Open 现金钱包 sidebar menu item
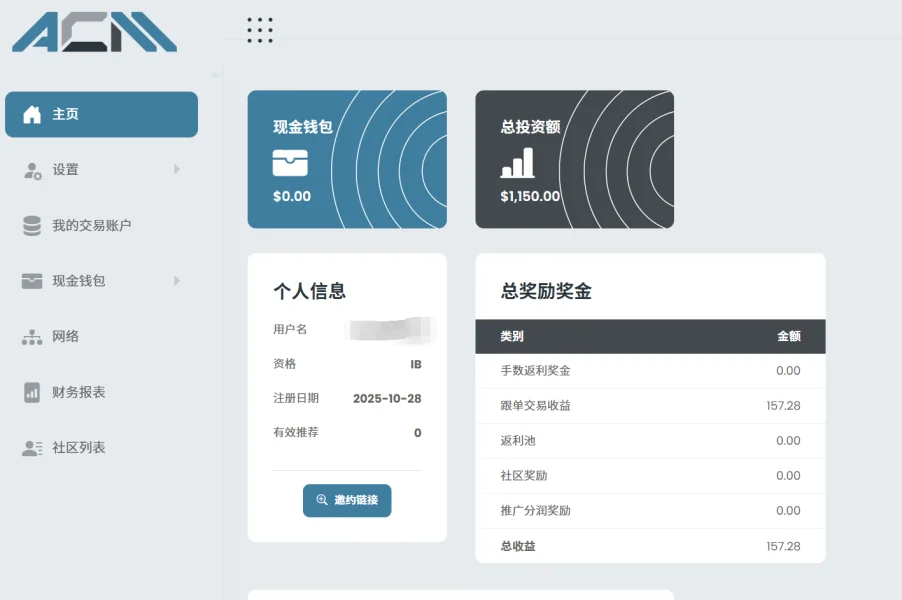This screenshot has width=902, height=600. 101,281
